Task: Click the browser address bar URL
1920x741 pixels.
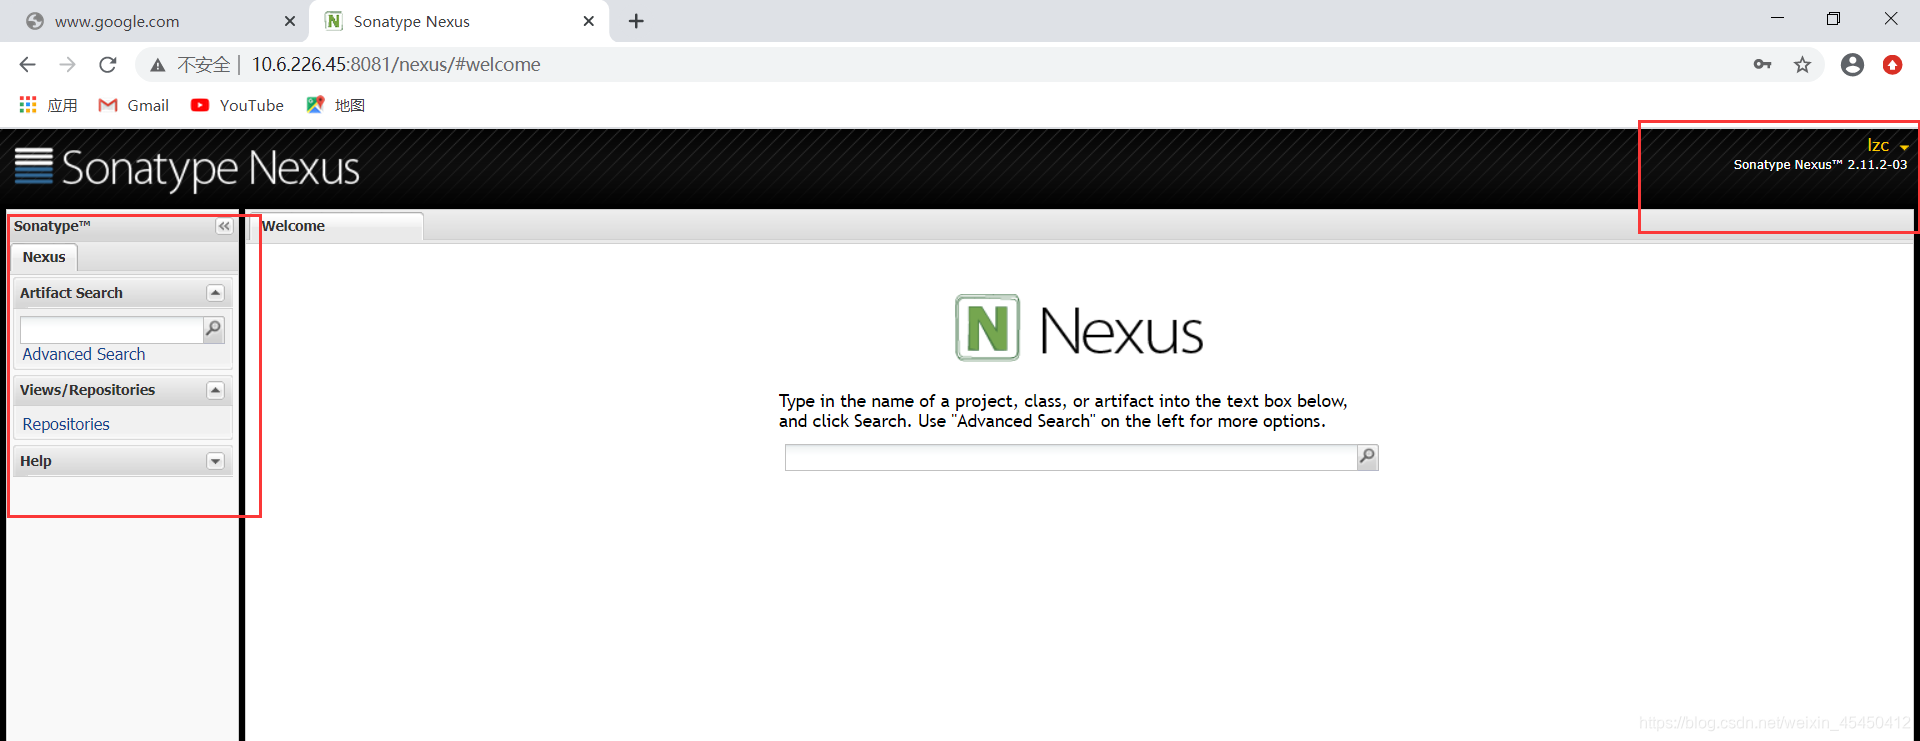Action: coord(396,65)
